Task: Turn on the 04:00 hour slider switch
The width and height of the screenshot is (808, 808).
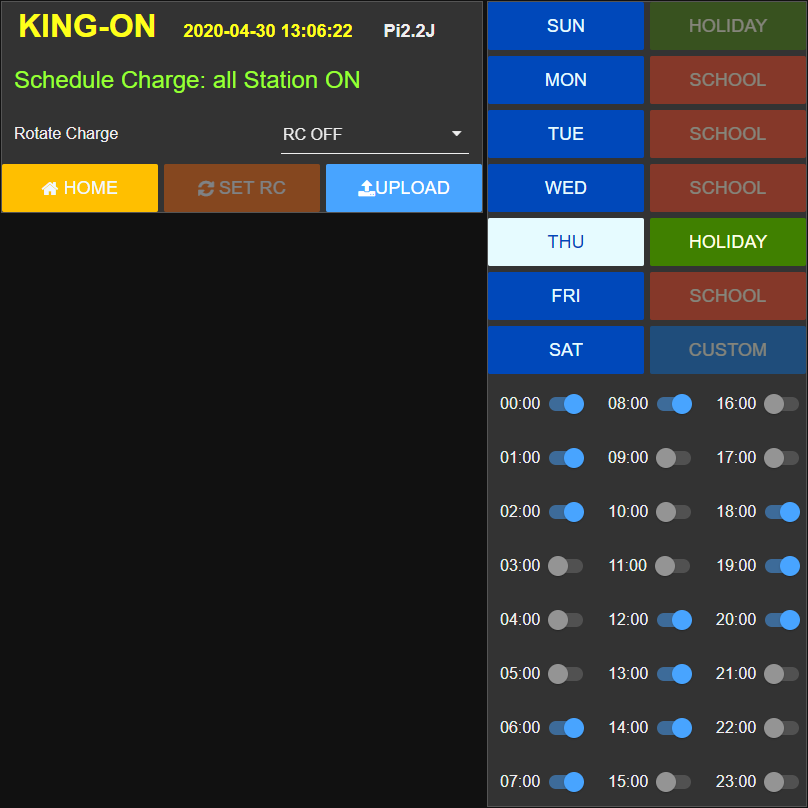Action: point(565,620)
